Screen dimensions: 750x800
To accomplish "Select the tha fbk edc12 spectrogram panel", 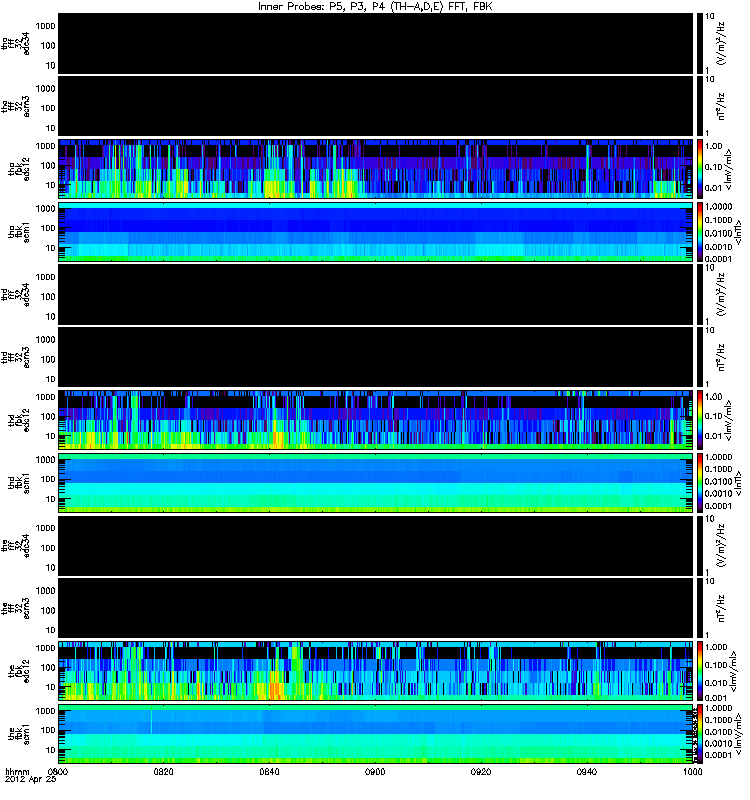I will pos(376,169).
